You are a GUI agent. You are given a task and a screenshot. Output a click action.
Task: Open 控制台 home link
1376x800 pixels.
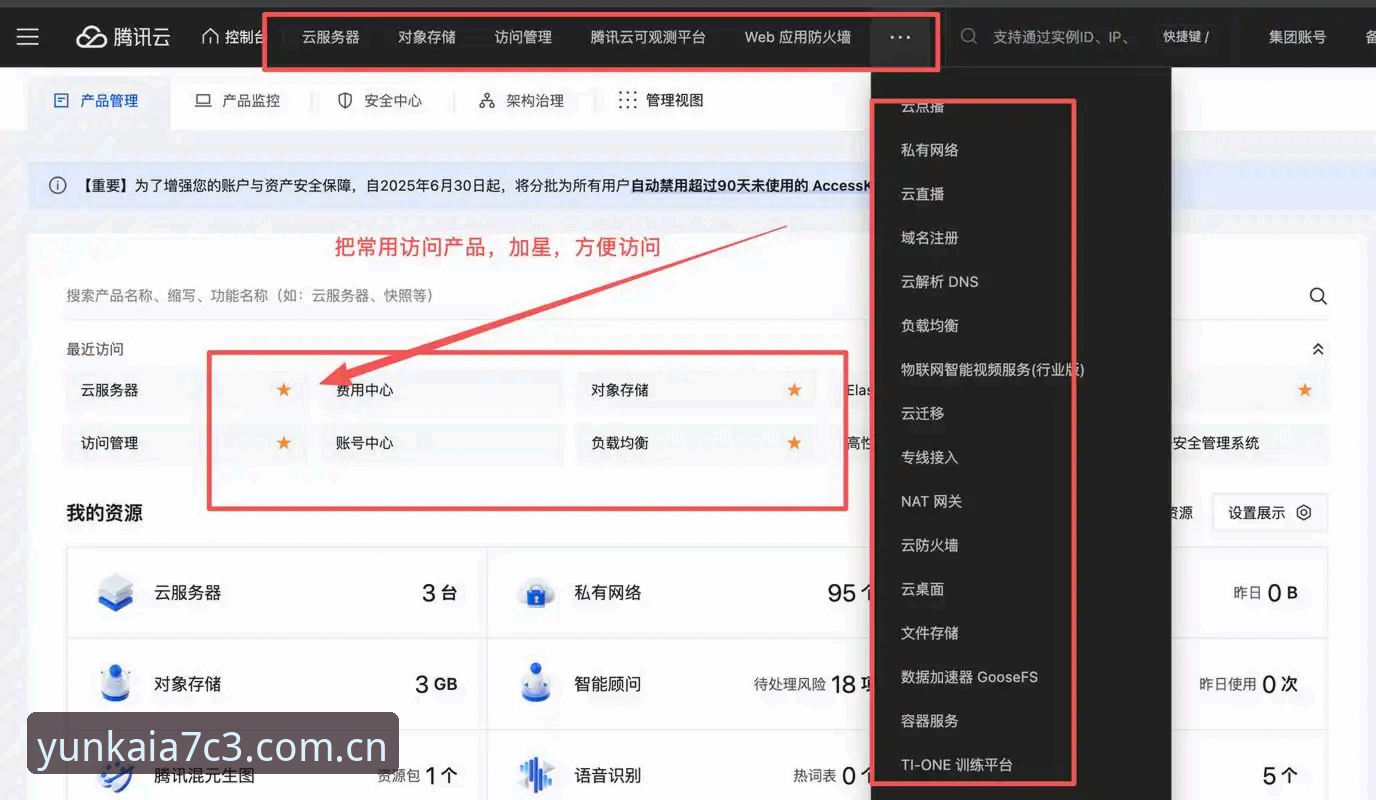coord(233,37)
